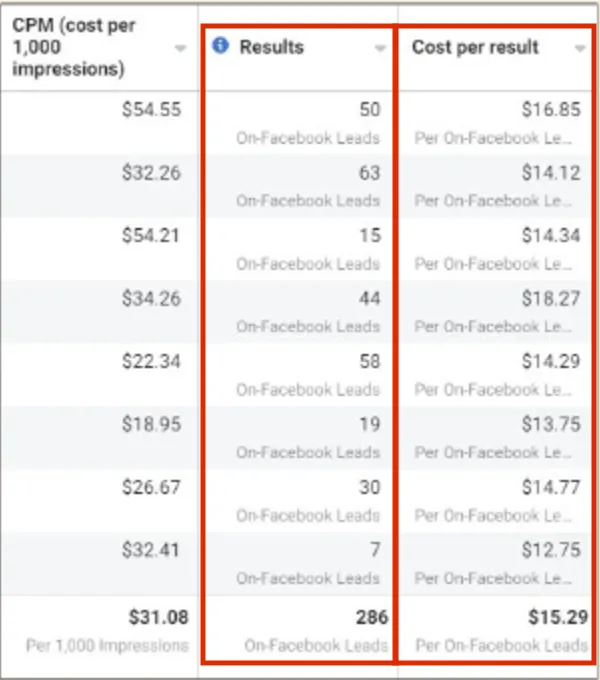Select the $12.75 cost per result cell
This screenshot has height=680, width=600.
(550, 550)
